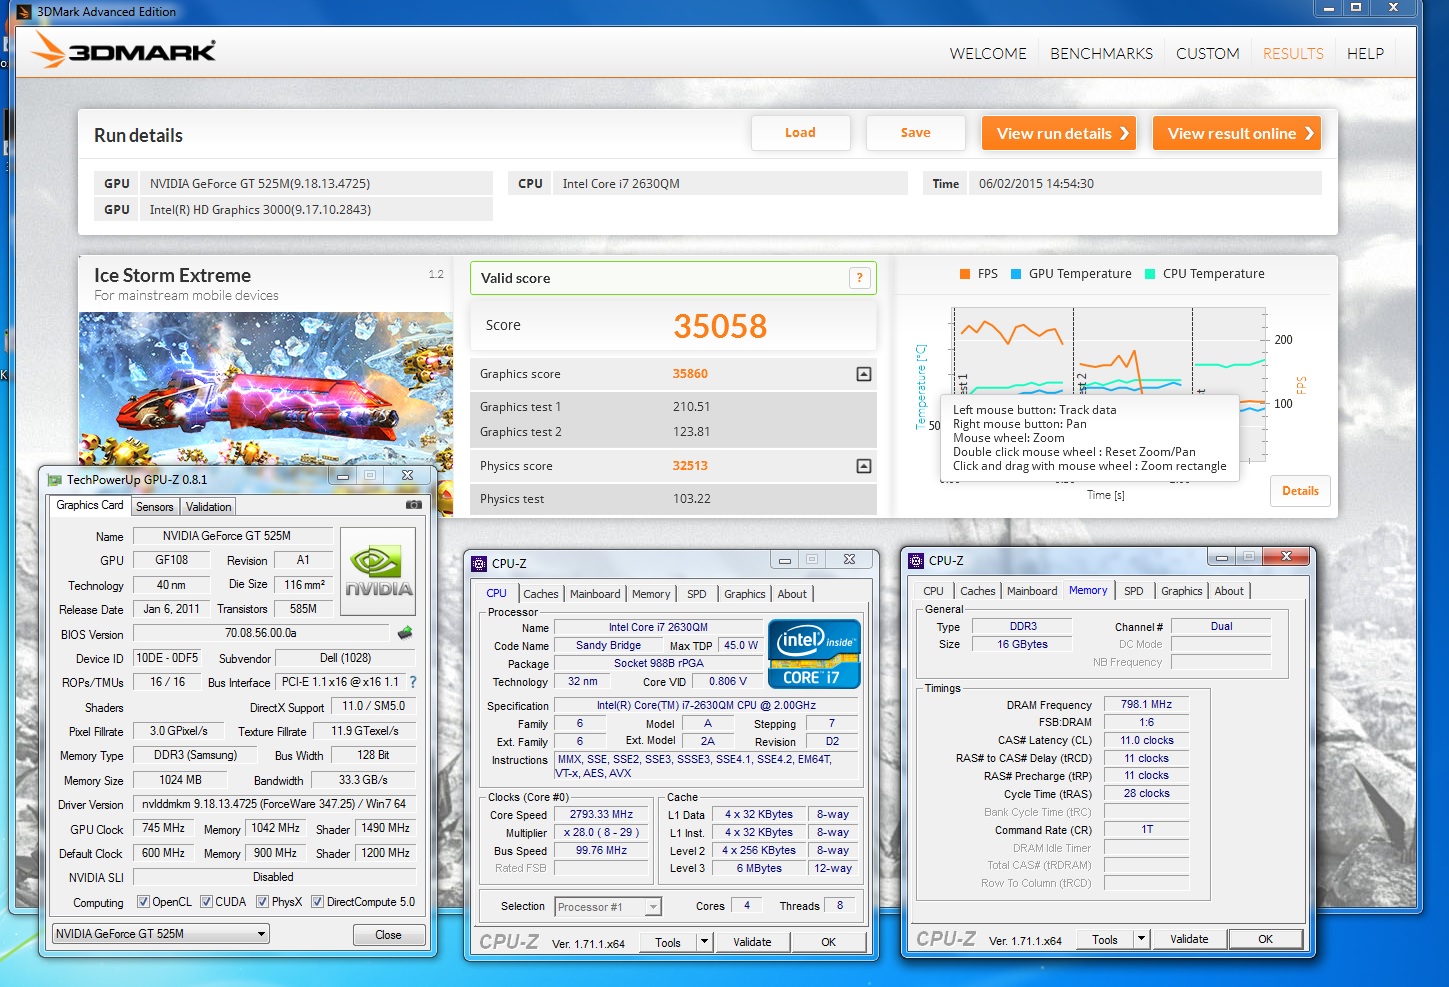Click the 3DMark logo in header
Image resolution: width=1449 pixels, height=987 pixels.
pos(123,50)
